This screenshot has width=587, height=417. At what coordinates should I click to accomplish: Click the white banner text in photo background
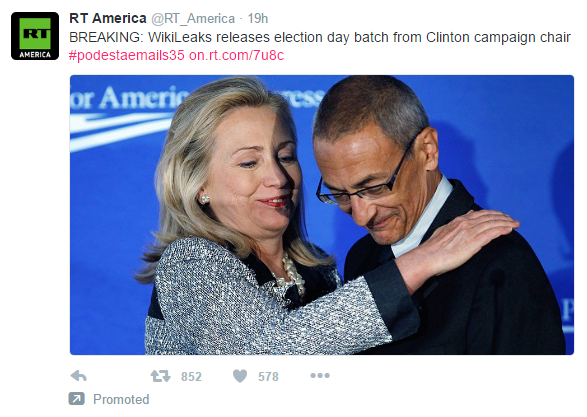pyautogui.click(x=195, y=97)
